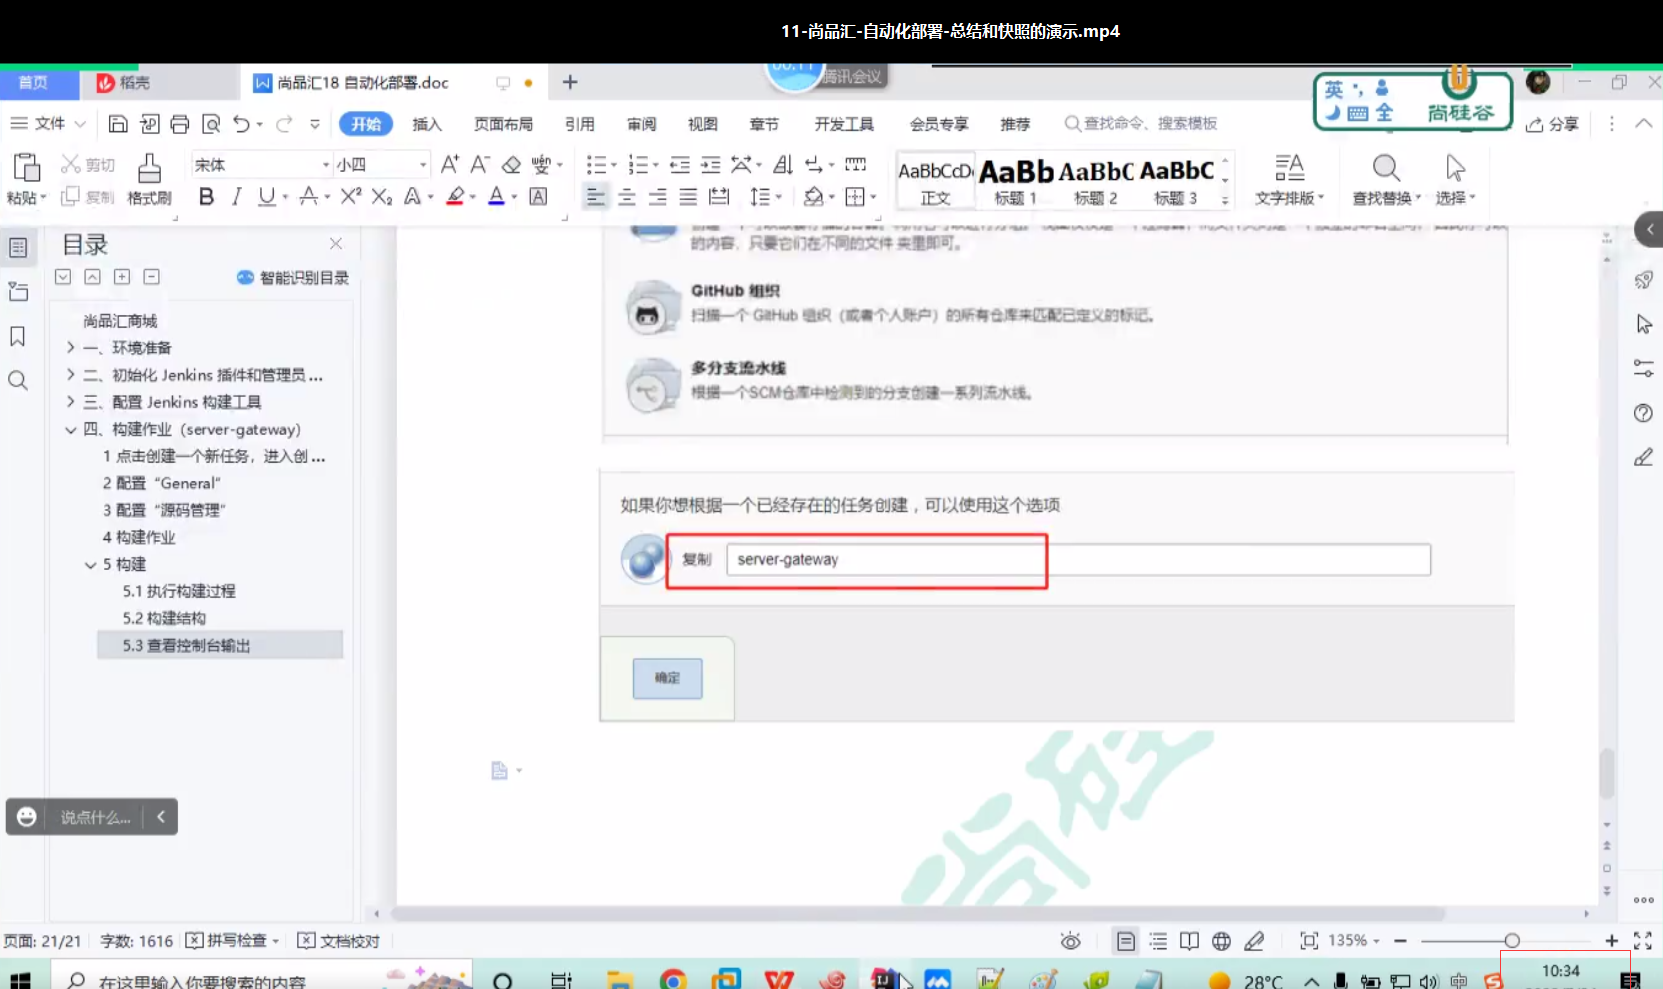Viewport: 1663px width, 989px height.
Task: Apply superscript formatting
Action: (350, 197)
